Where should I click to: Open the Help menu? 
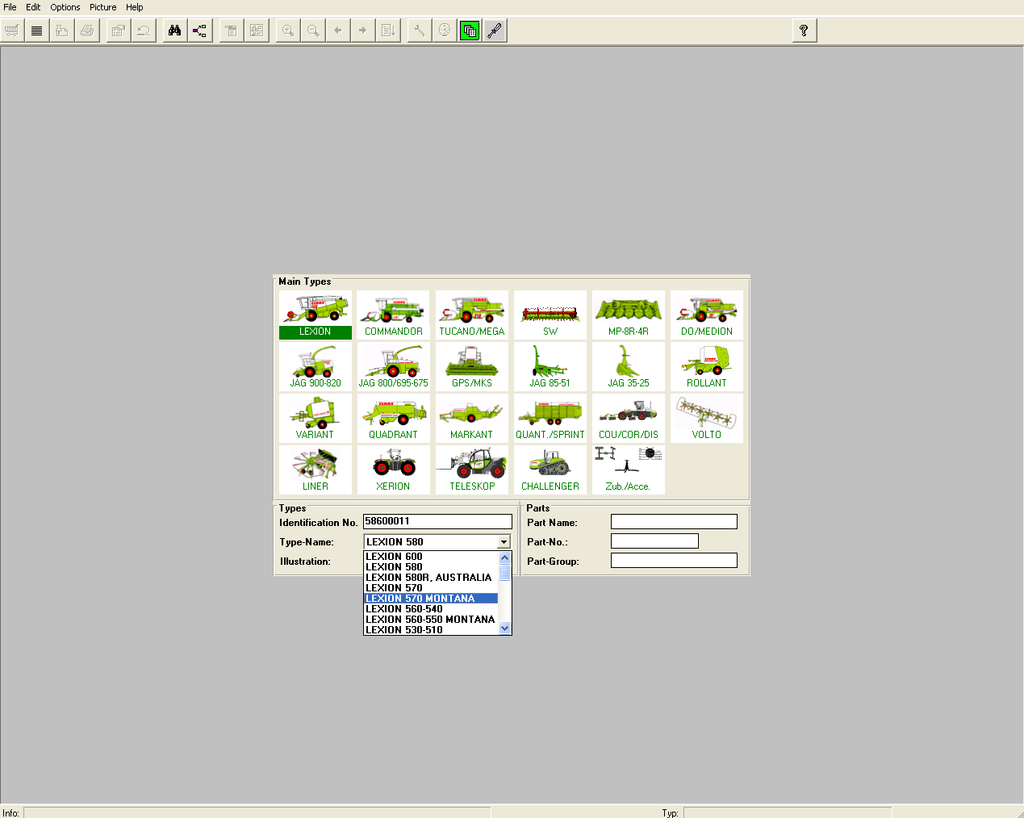[x=135, y=7]
